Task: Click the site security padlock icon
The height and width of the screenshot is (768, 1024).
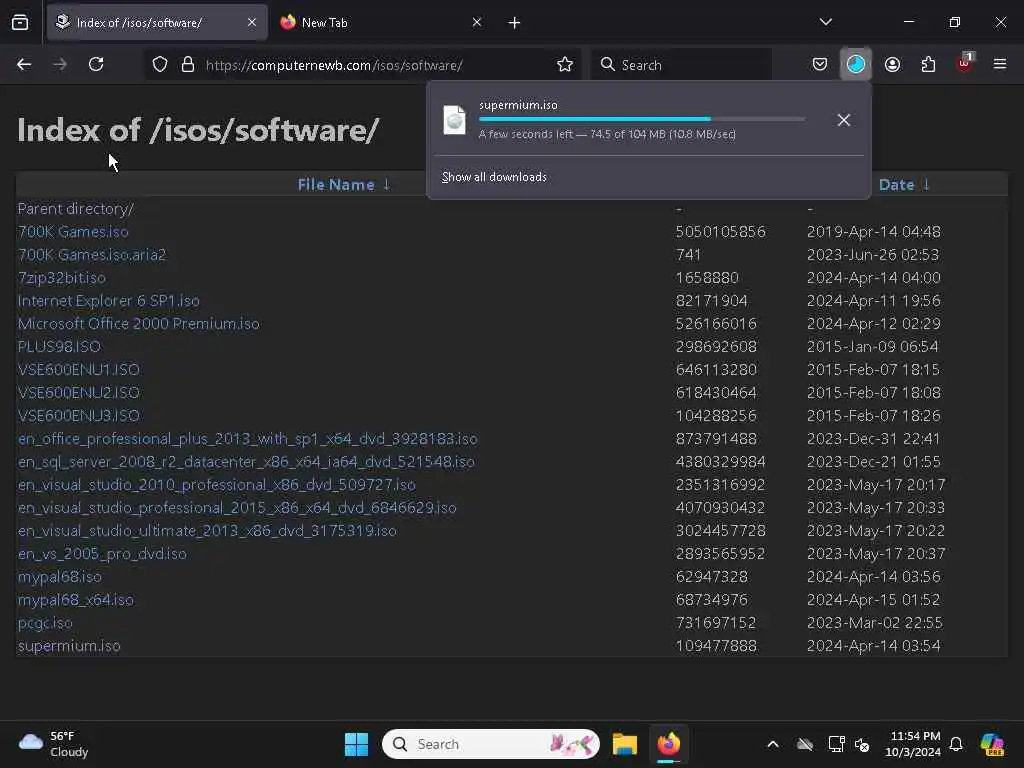Action: point(187,65)
